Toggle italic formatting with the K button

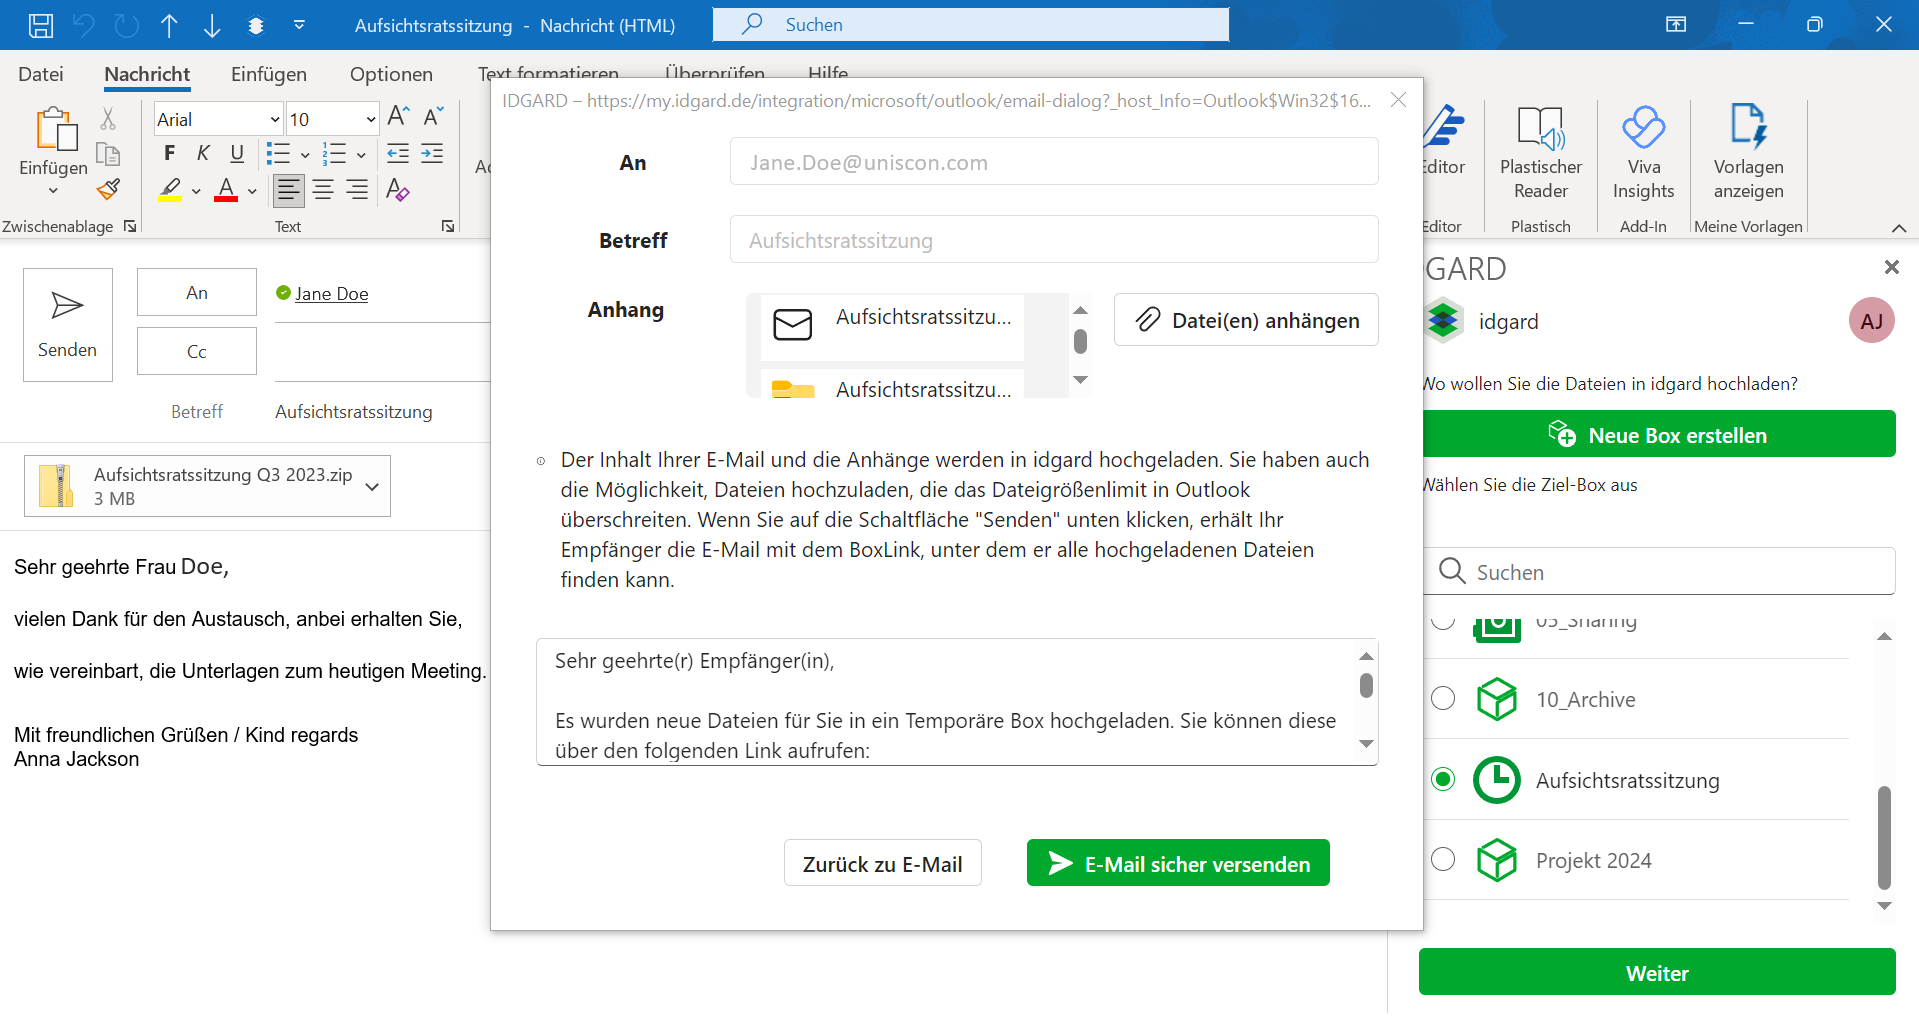[203, 153]
